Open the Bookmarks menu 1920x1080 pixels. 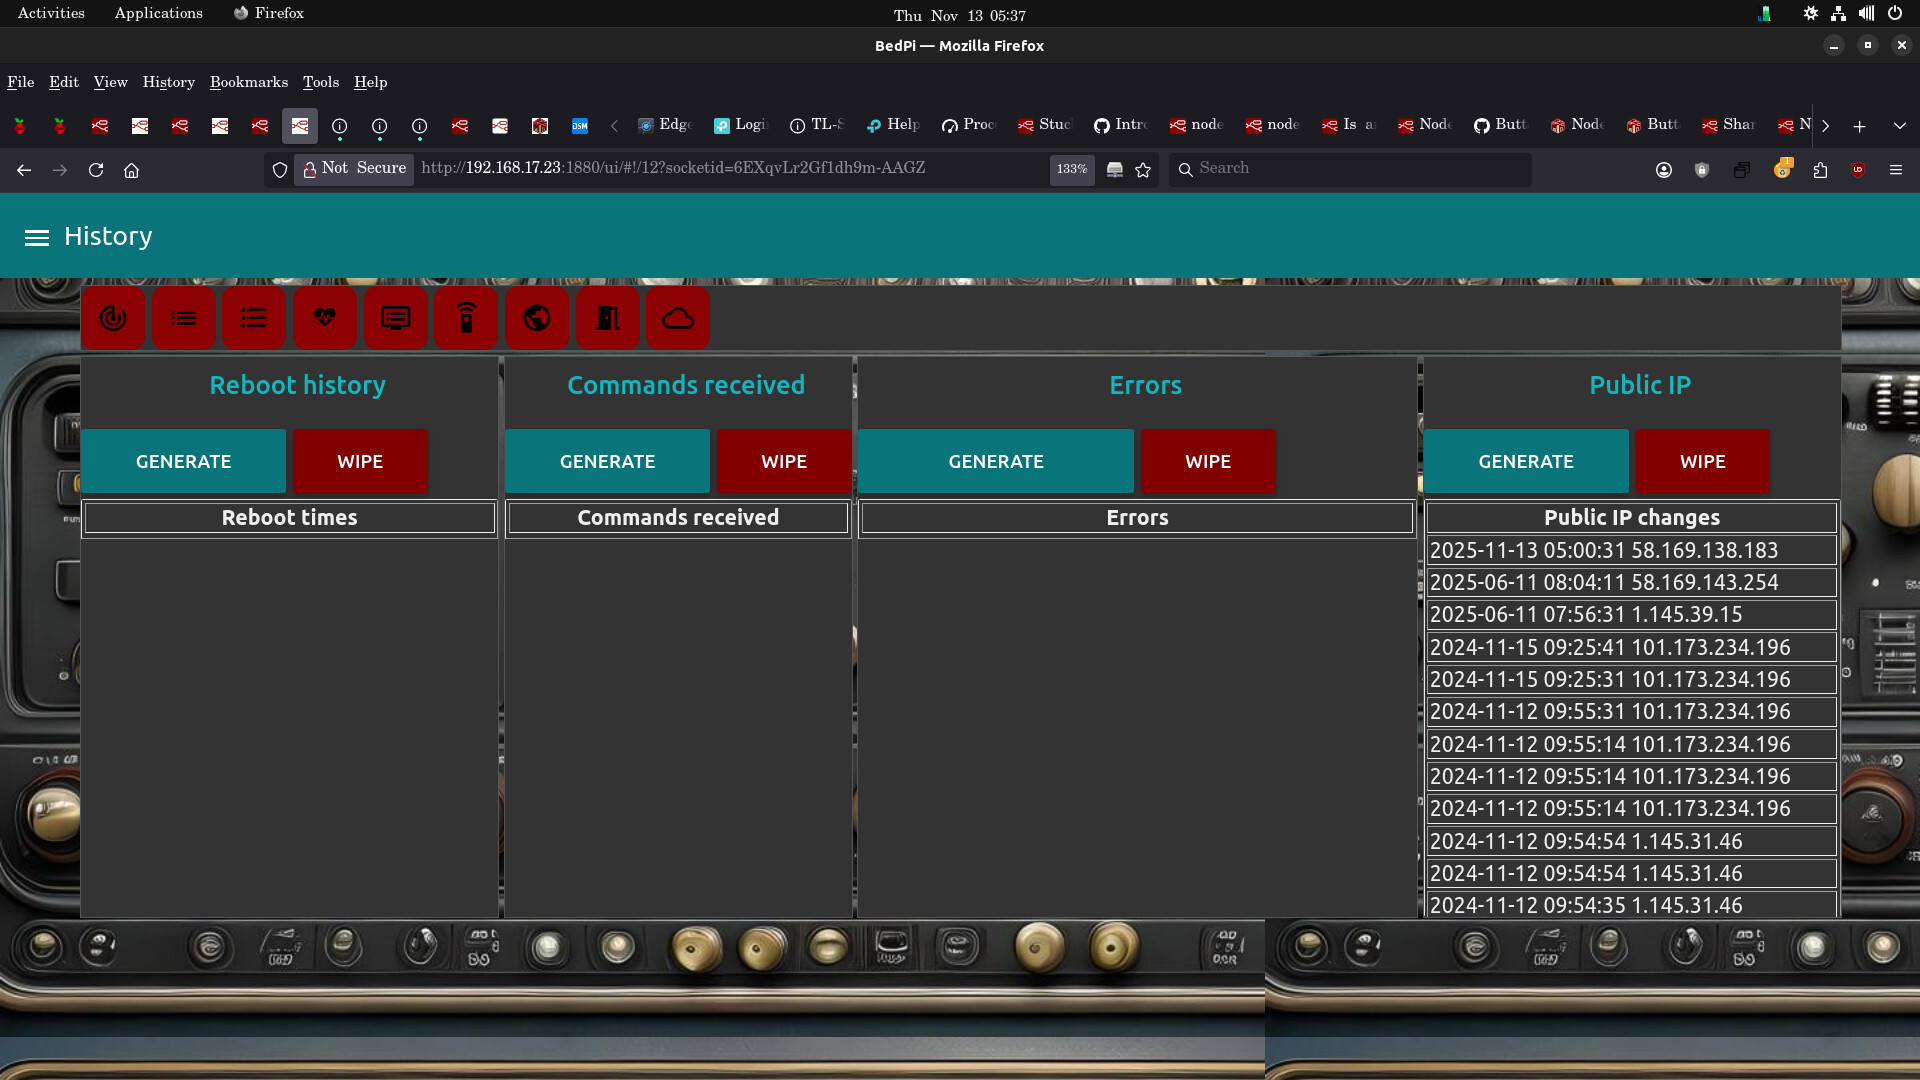[x=248, y=82]
